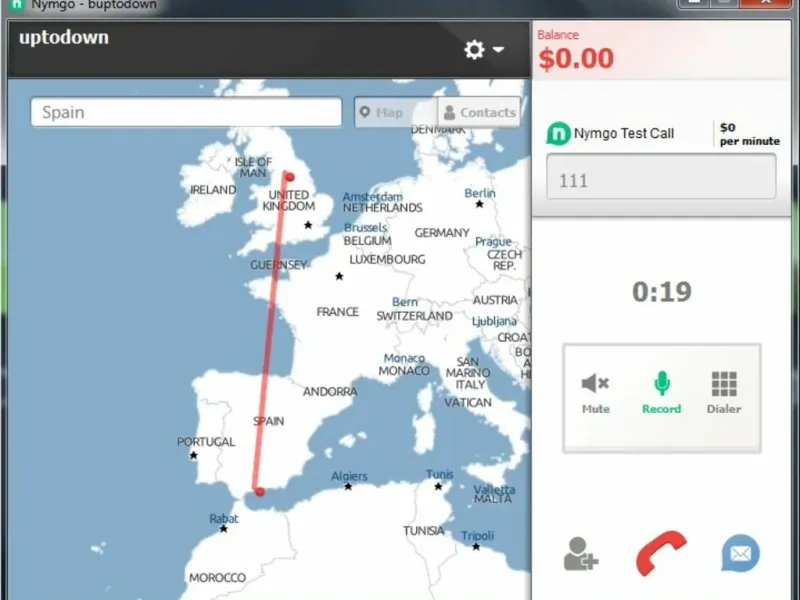Switch to the Contacts tab
The image size is (800, 600).
point(479,112)
